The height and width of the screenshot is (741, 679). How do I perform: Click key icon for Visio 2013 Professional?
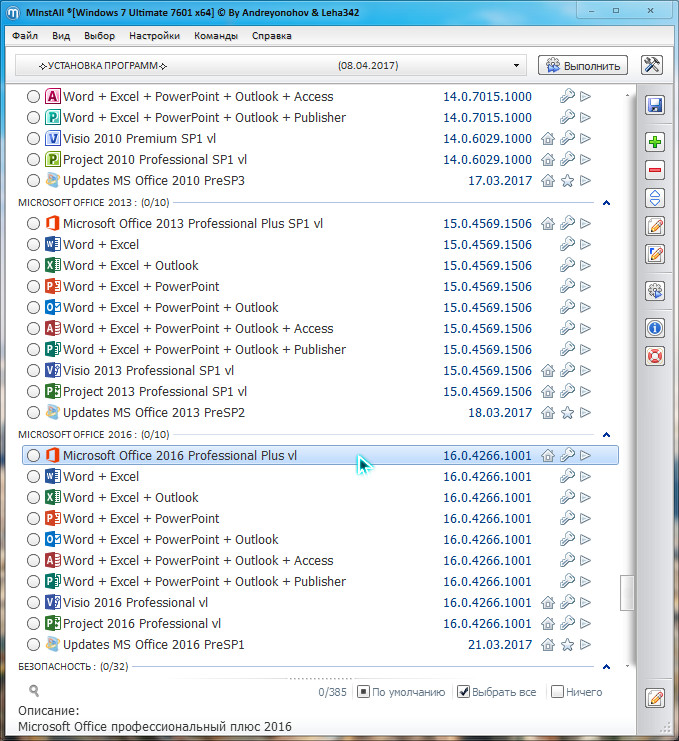(x=567, y=370)
